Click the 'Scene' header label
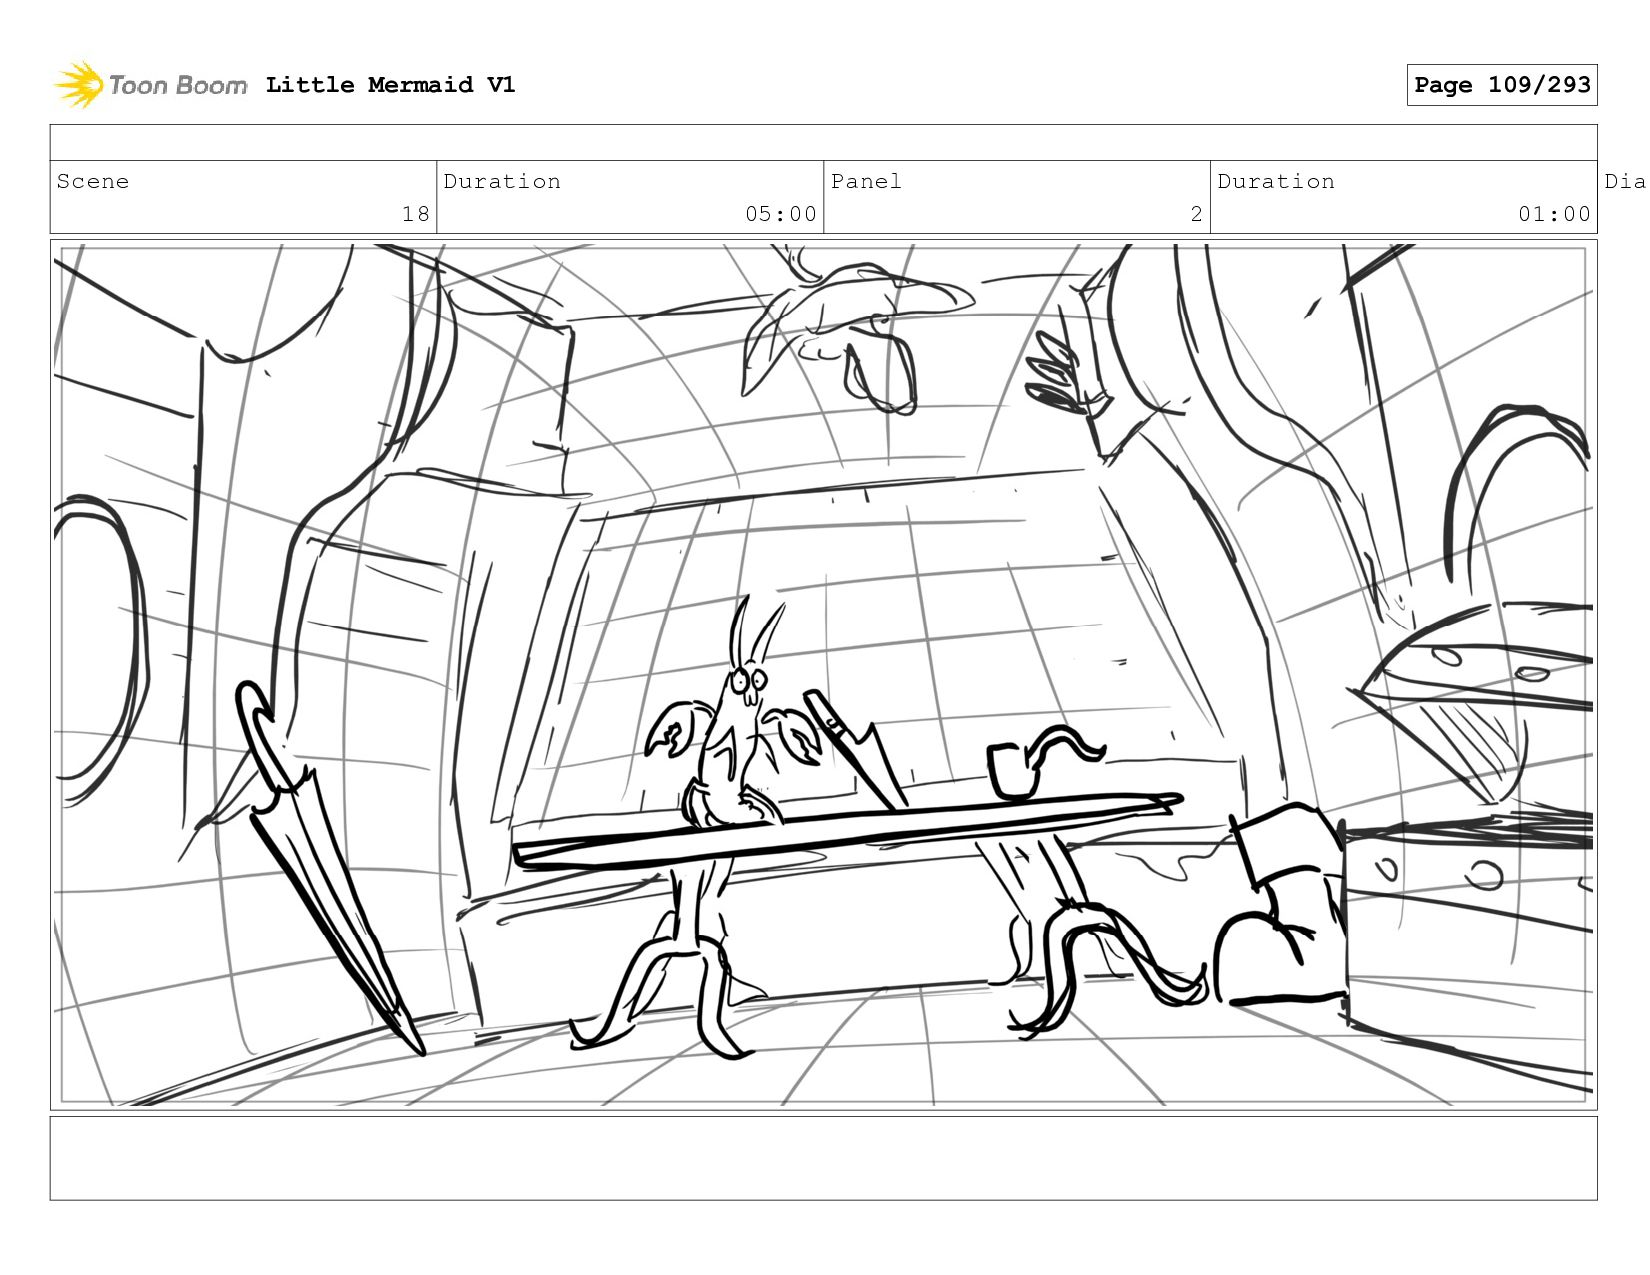1650x1275 pixels. pos(93,181)
